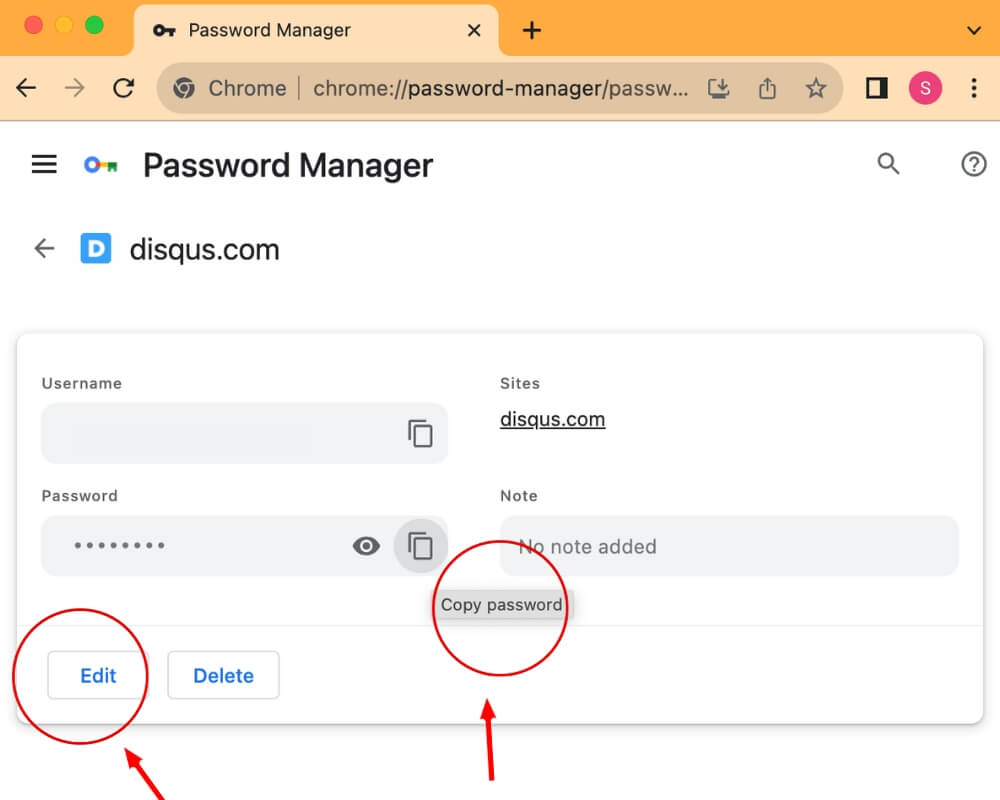Open the search in Password Manager
The width and height of the screenshot is (1000, 800).
click(x=888, y=164)
